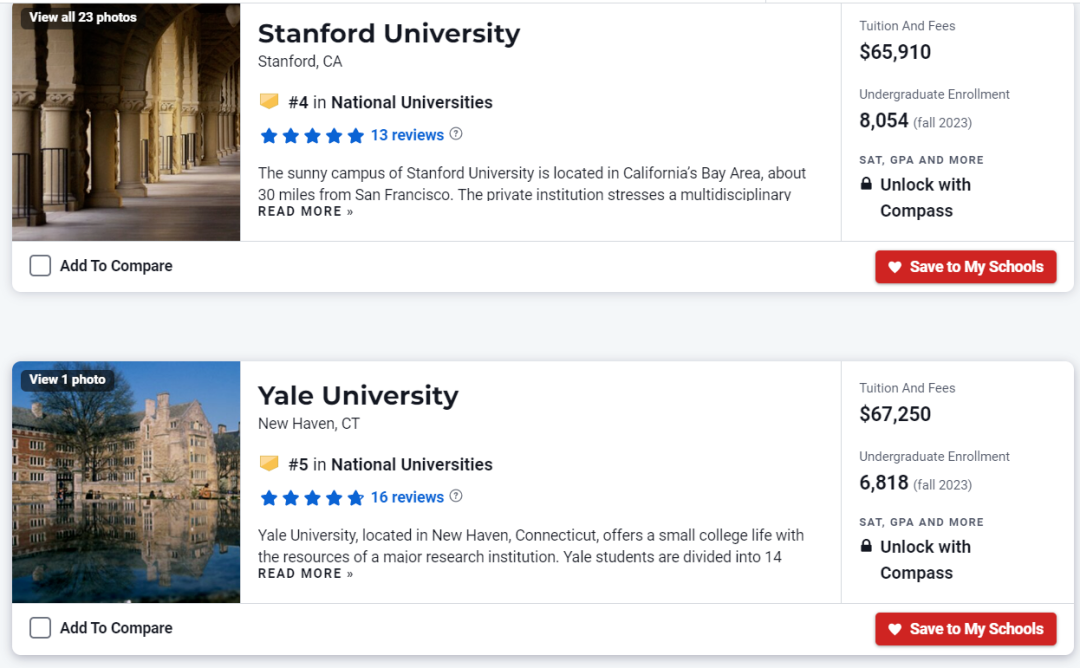The width and height of the screenshot is (1080, 668).
Task: Click the reviews info icon for Yale
Action: (456, 496)
